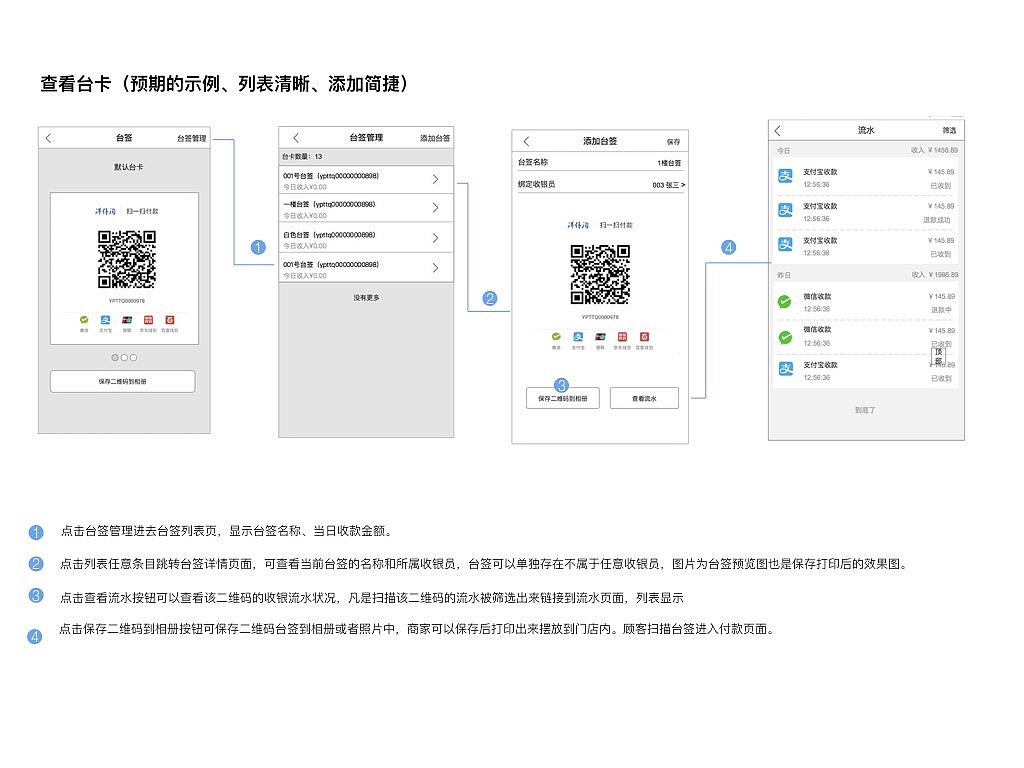This screenshot has height=768, width=1024.
Task: Select 白色台签 (ypttq0000000898) list entry
Action: 366,239
